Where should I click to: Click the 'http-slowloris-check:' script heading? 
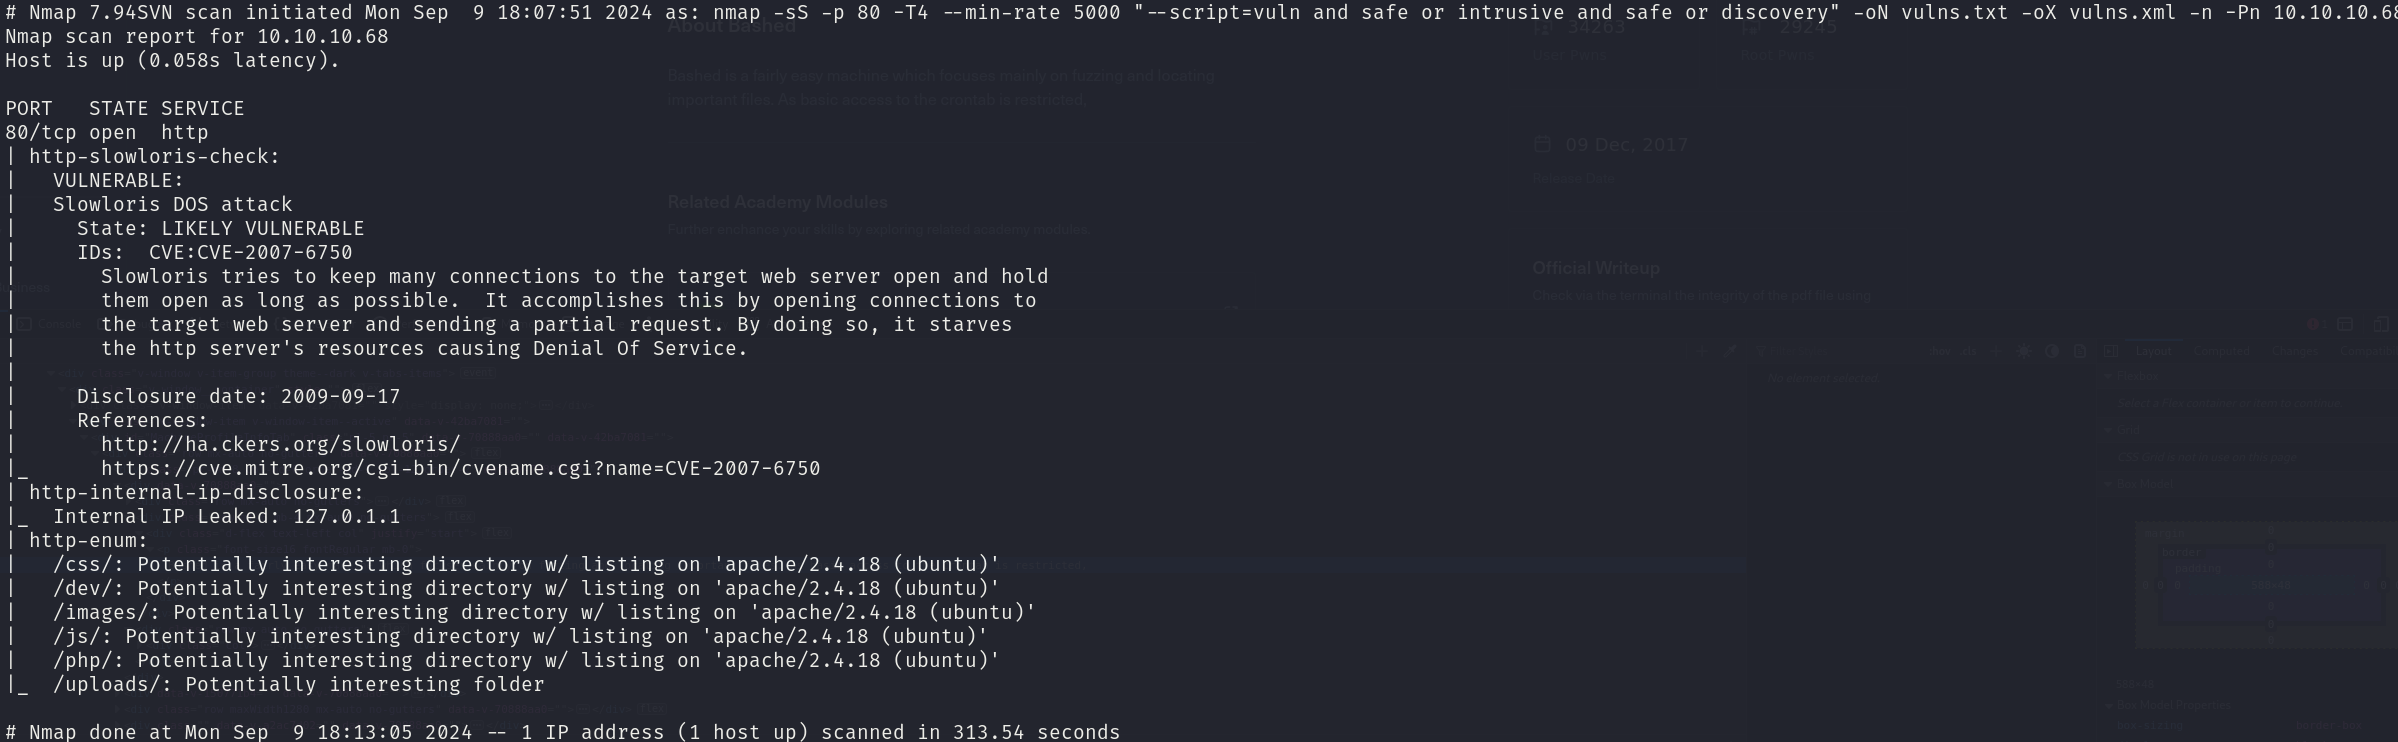(x=155, y=157)
